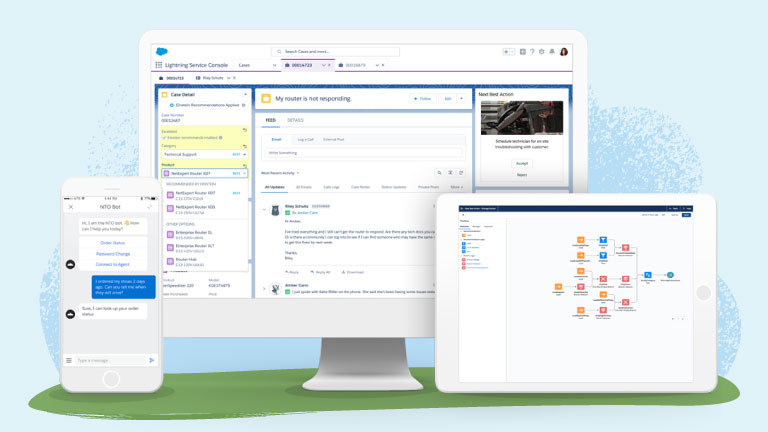The width and height of the screenshot is (768, 432).
Task: Click the Type a message field on phone
Action: (x=110, y=360)
